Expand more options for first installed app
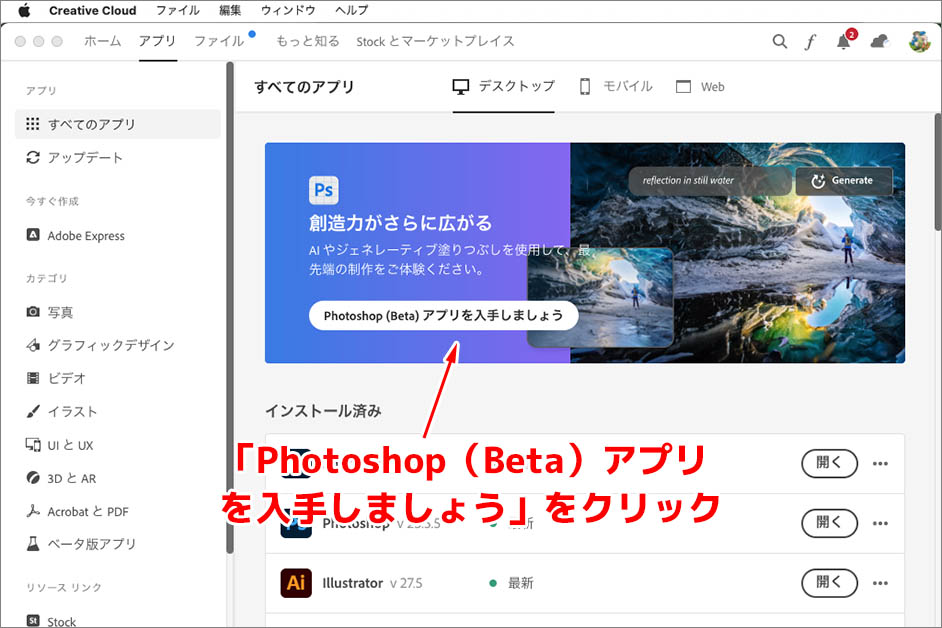Viewport: 942px width, 628px height. click(880, 463)
